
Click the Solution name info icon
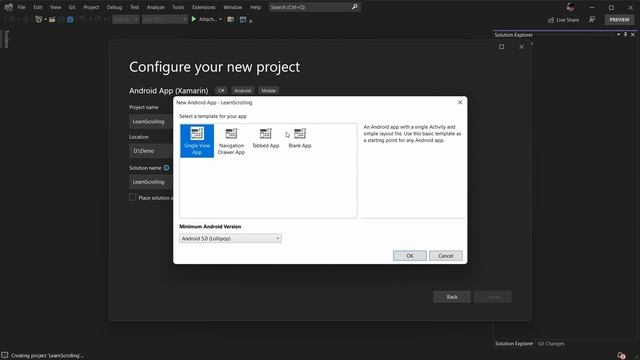pyautogui.click(x=167, y=168)
